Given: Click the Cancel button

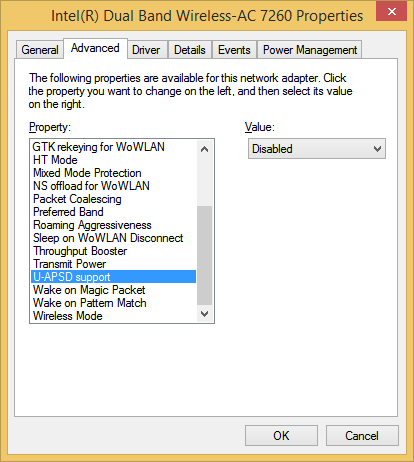Looking at the screenshot, I should point(362,435).
